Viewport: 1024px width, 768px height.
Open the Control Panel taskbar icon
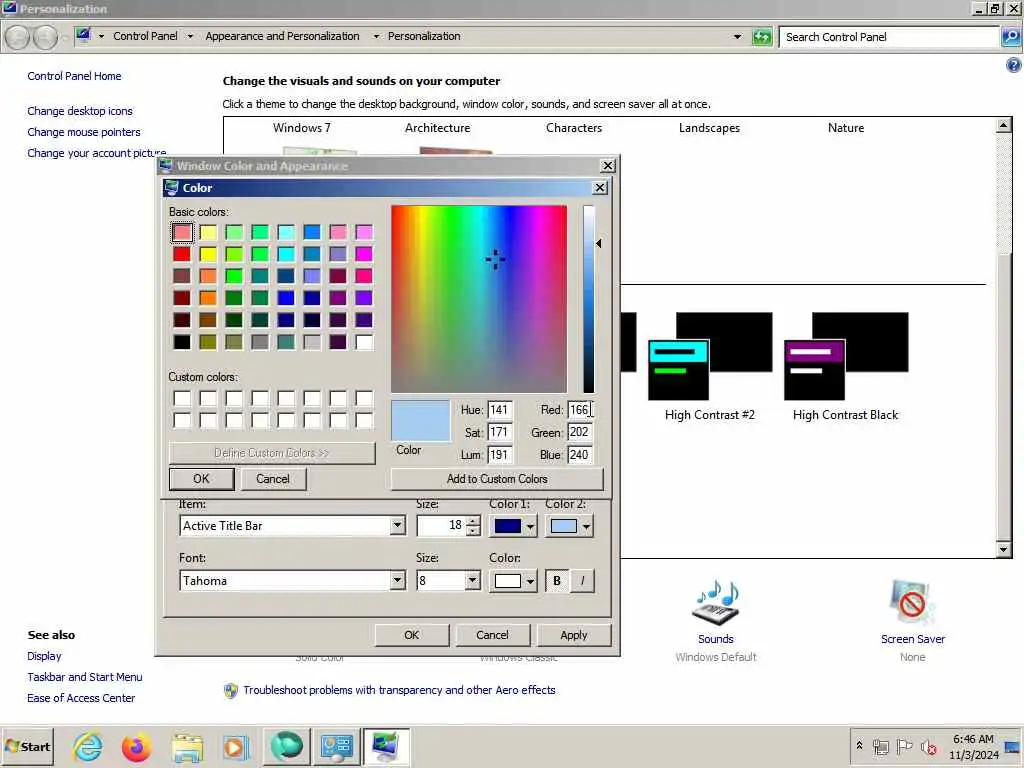click(336, 746)
